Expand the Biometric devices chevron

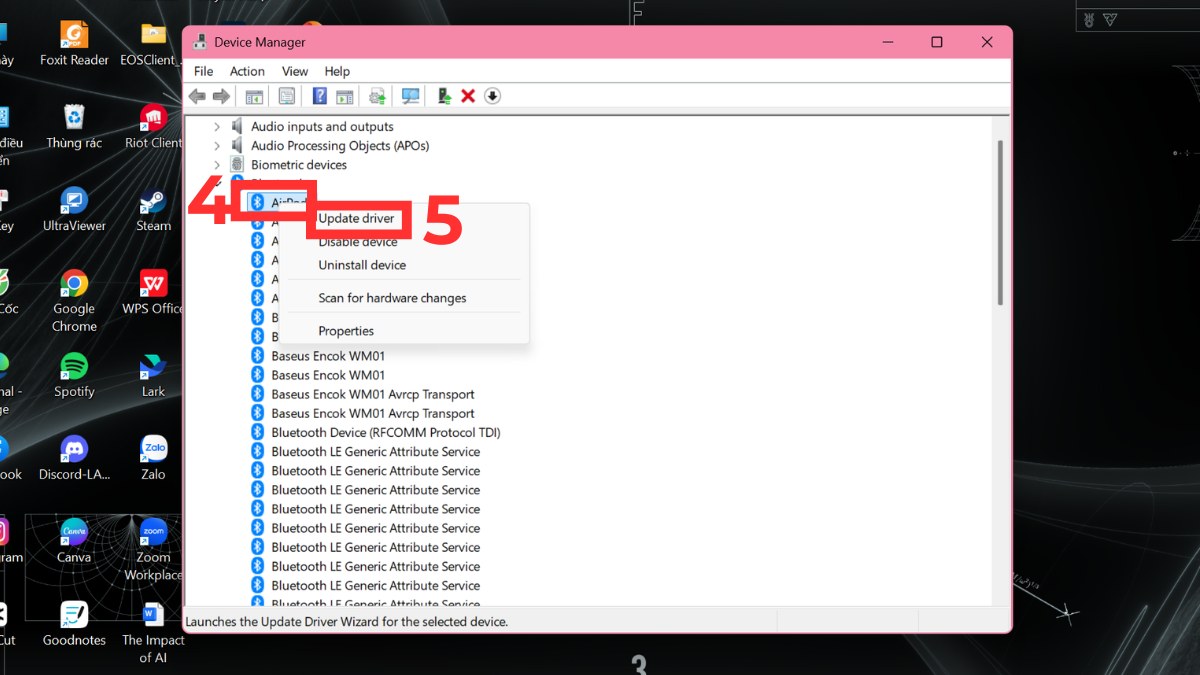click(x=217, y=165)
